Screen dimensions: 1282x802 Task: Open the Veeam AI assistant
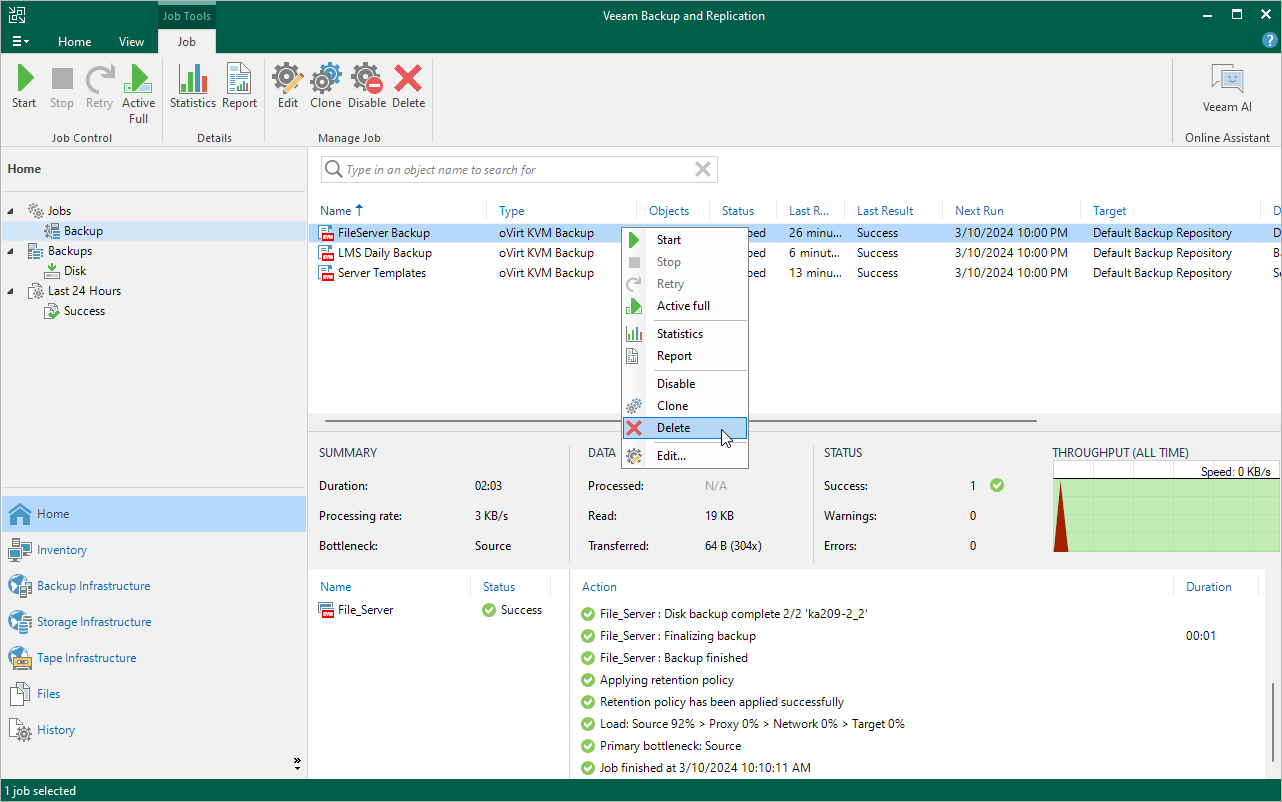coord(1227,88)
